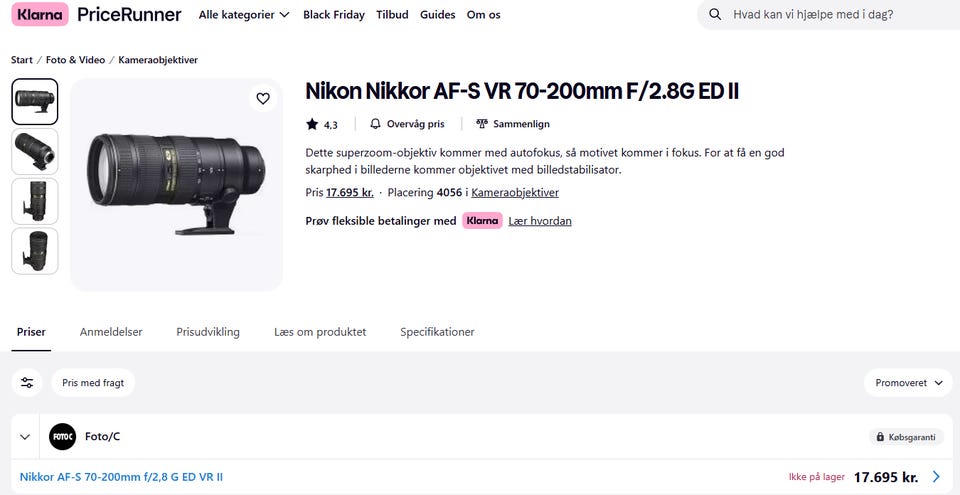Open Black Friday in the top menu

pyautogui.click(x=334, y=15)
